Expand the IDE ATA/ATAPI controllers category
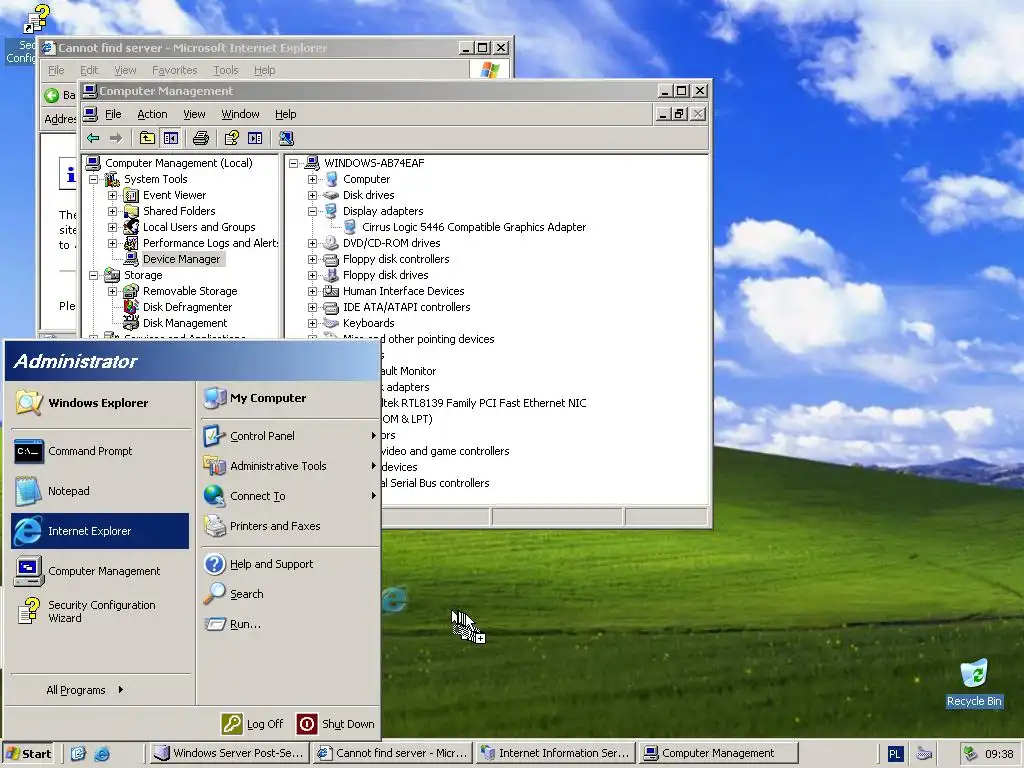The height and width of the screenshot is (768, 1024). pyautogui.click(x=312, y=307)
